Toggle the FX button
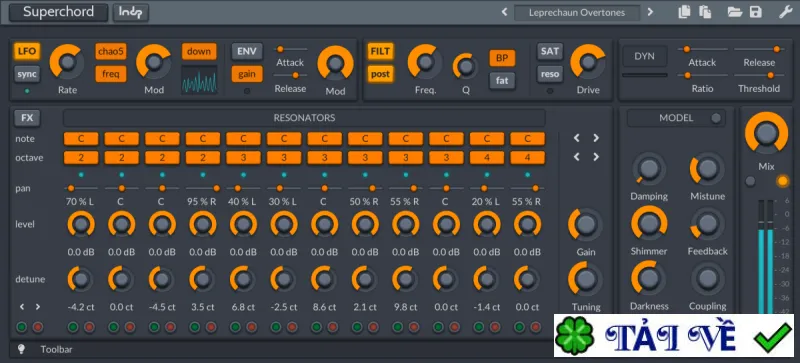Viewport: 800px width, 363px height. 27,118
